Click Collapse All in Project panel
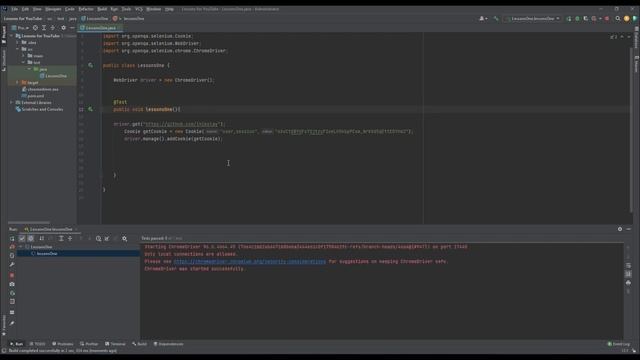The height and width of the screenshot is (360, 640). coord(53,28)
